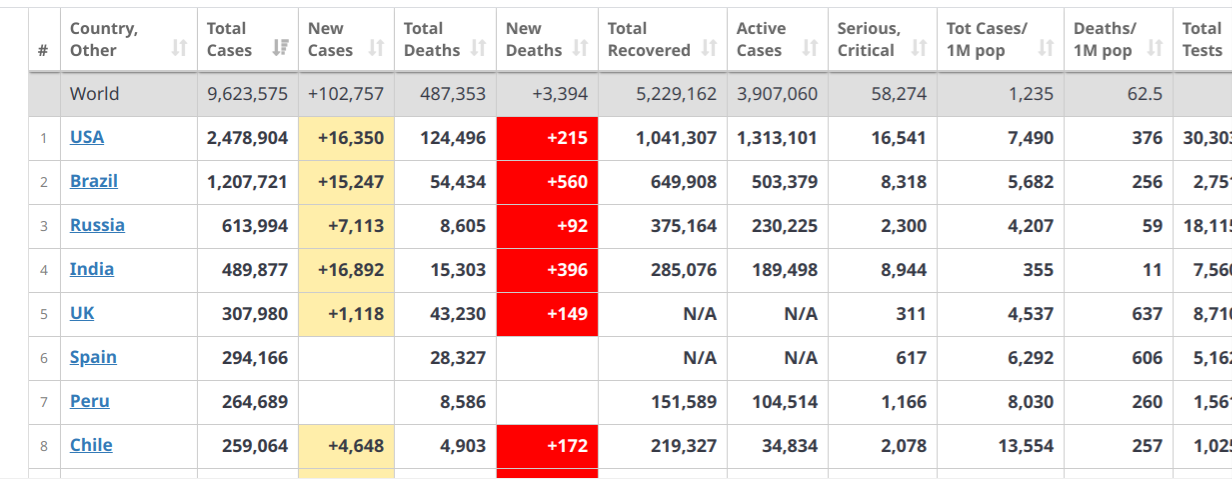
Task: Sort by Serious, Critical column arrows
Action: (x=919, y=47)
